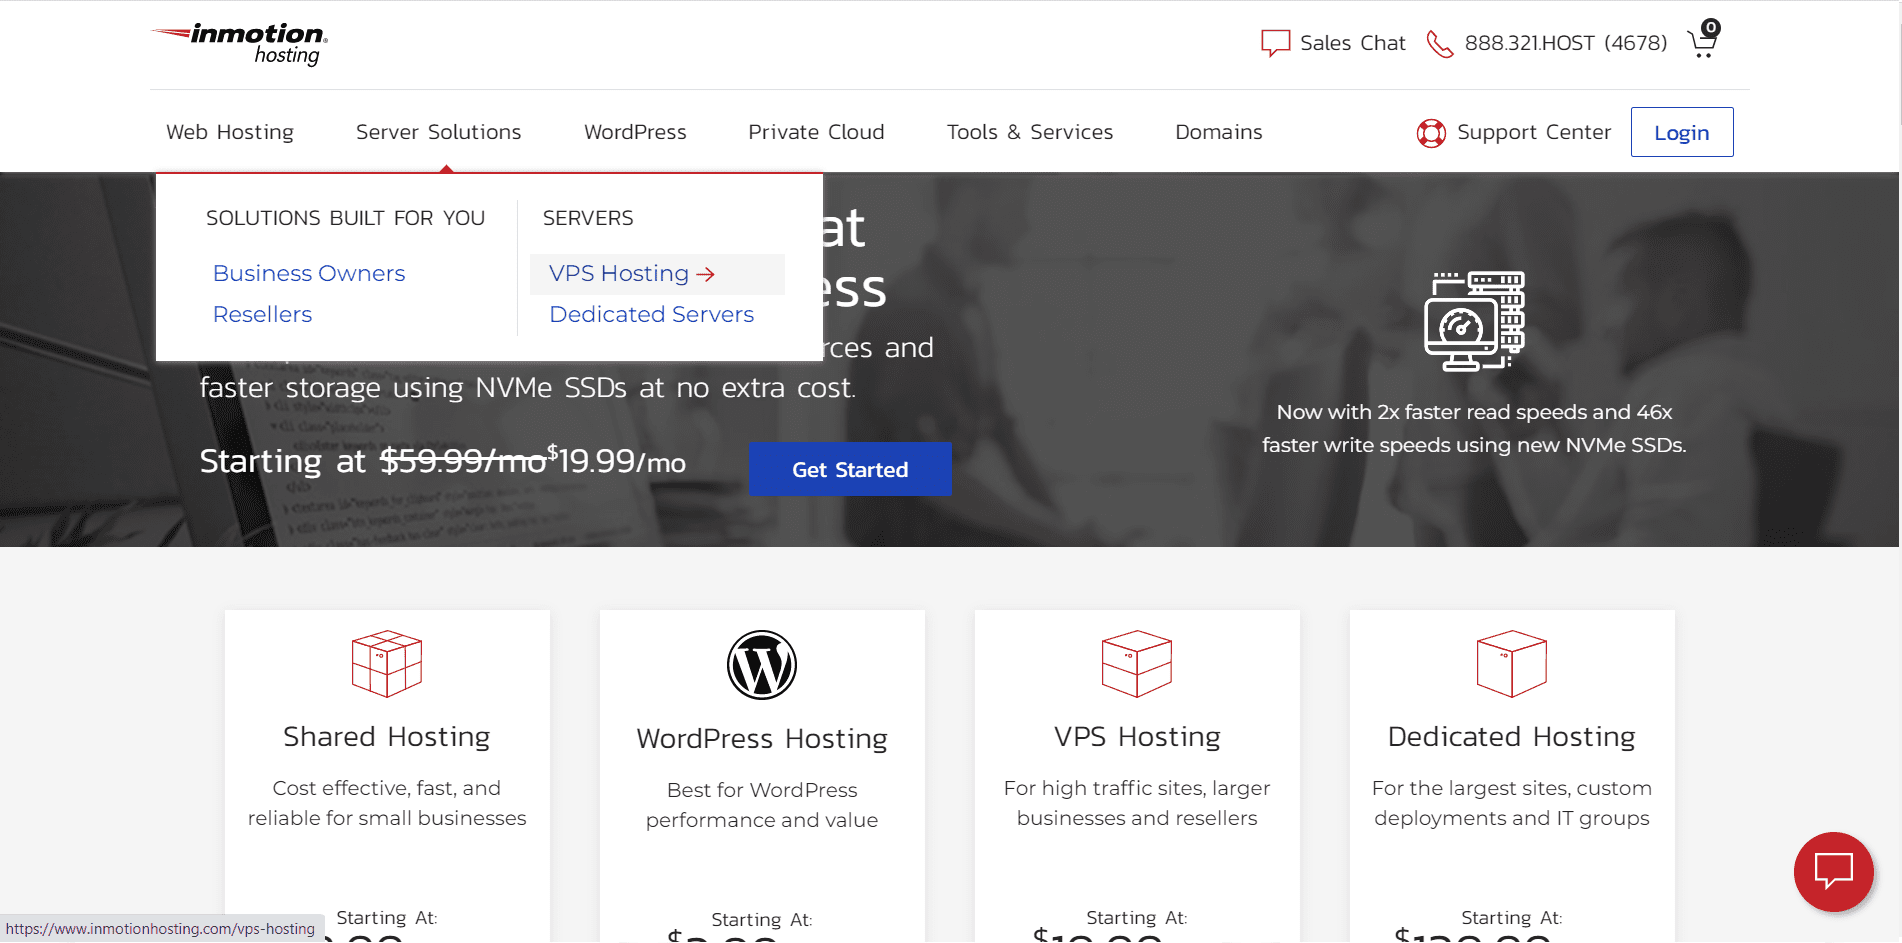Click the server speed graphic icon
Screen dimensions: 1902x943
pos(1477,322)
